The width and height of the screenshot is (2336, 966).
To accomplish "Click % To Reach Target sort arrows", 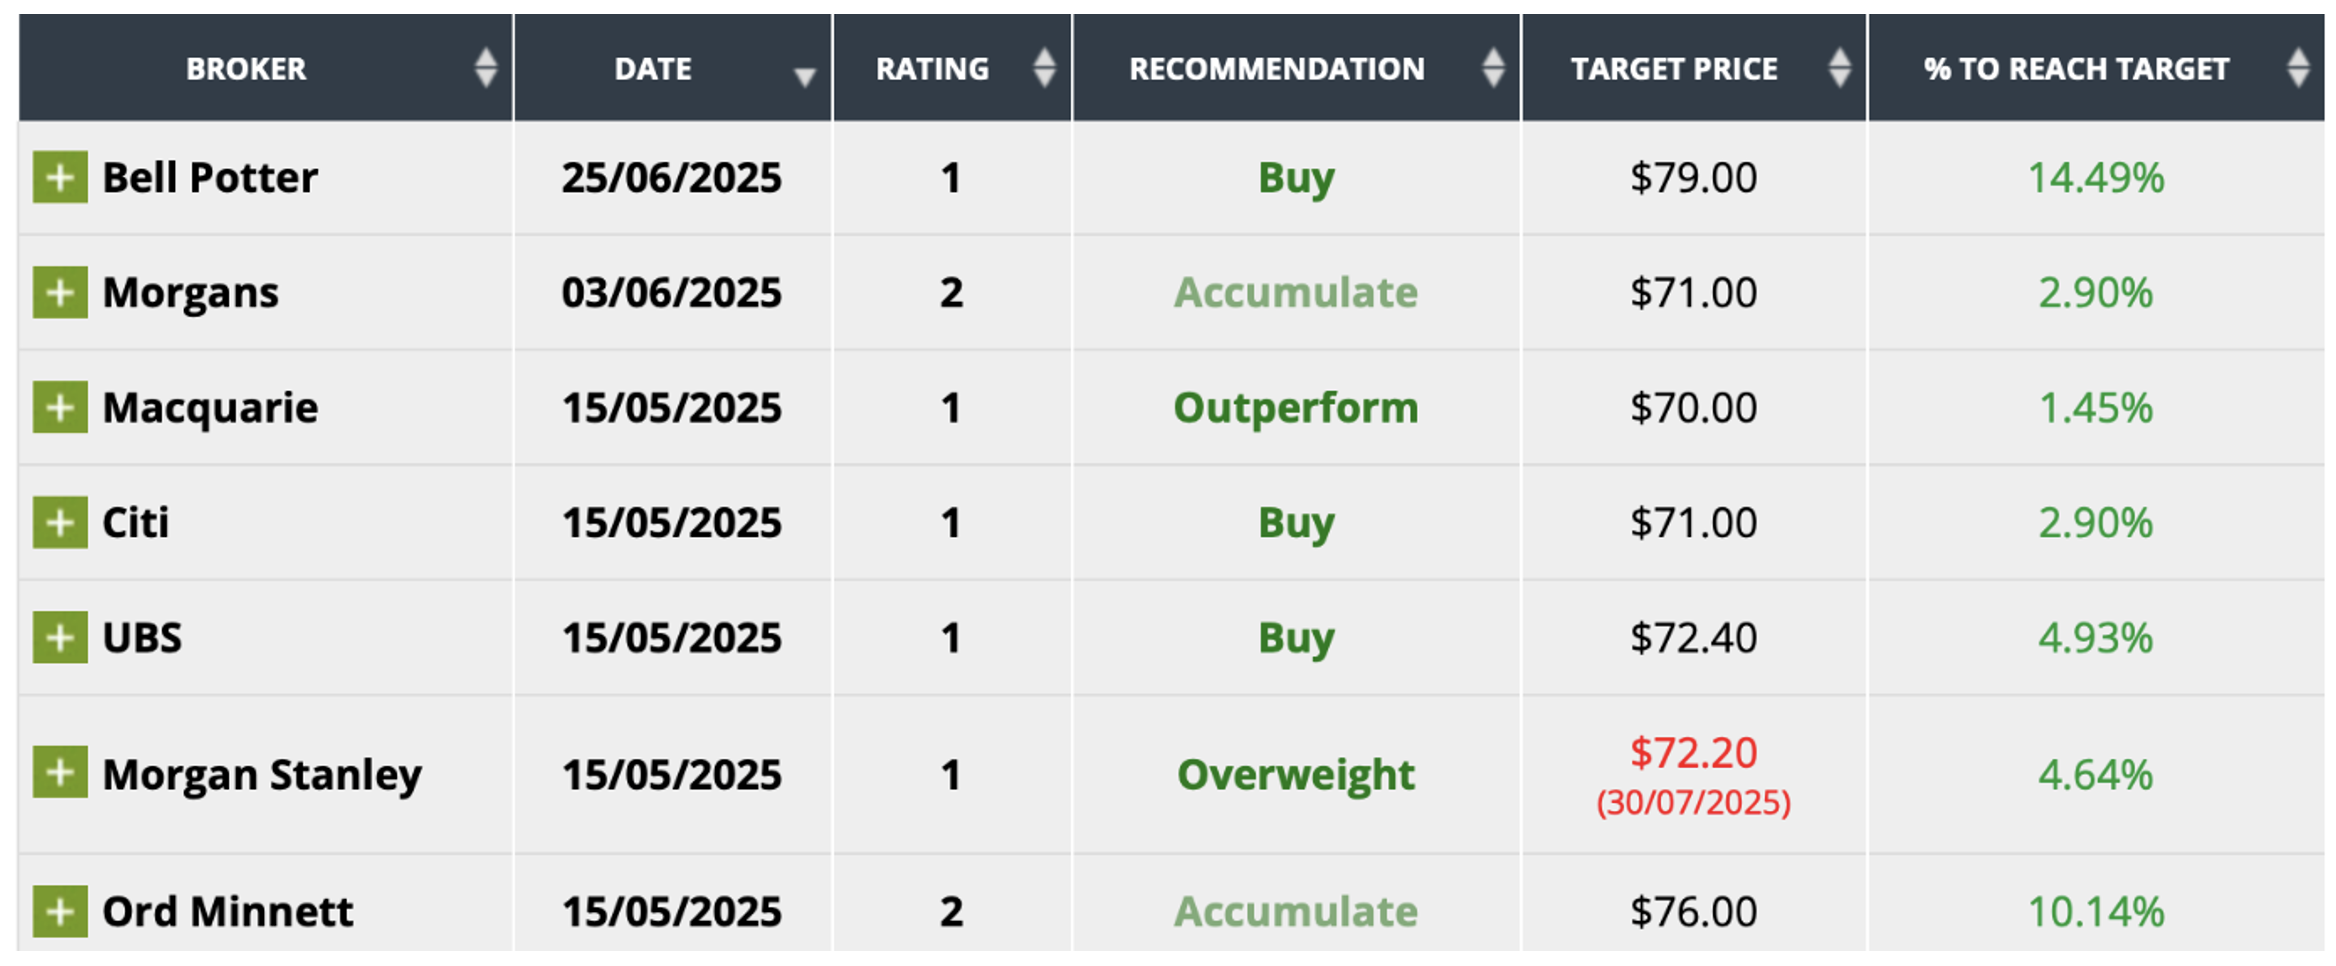I will coord(2298,68).
